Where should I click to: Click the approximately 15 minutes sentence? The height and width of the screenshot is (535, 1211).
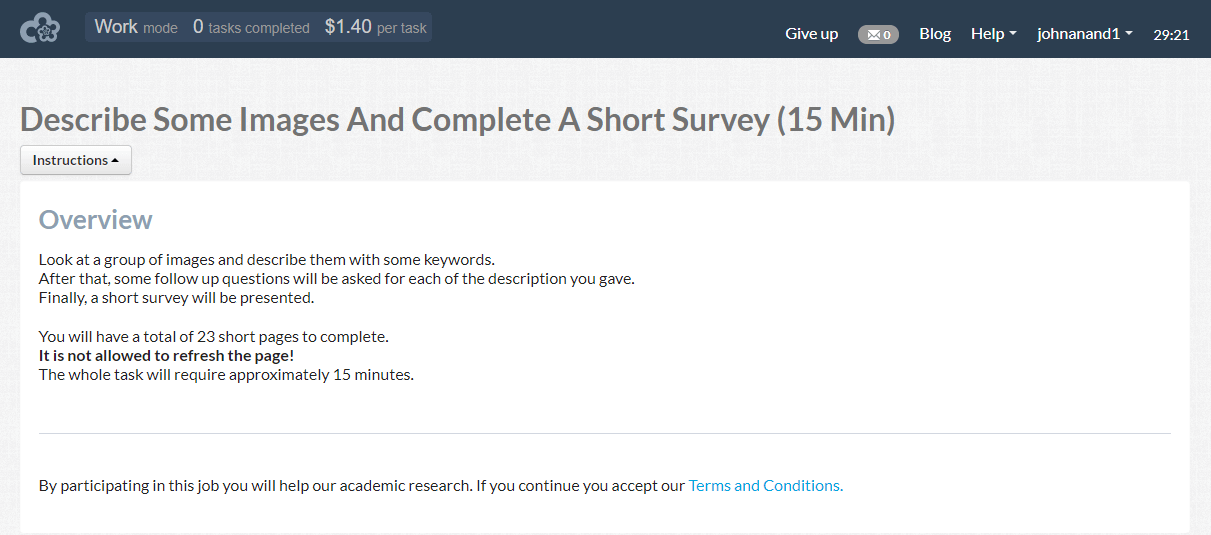[x=226, y=375]
